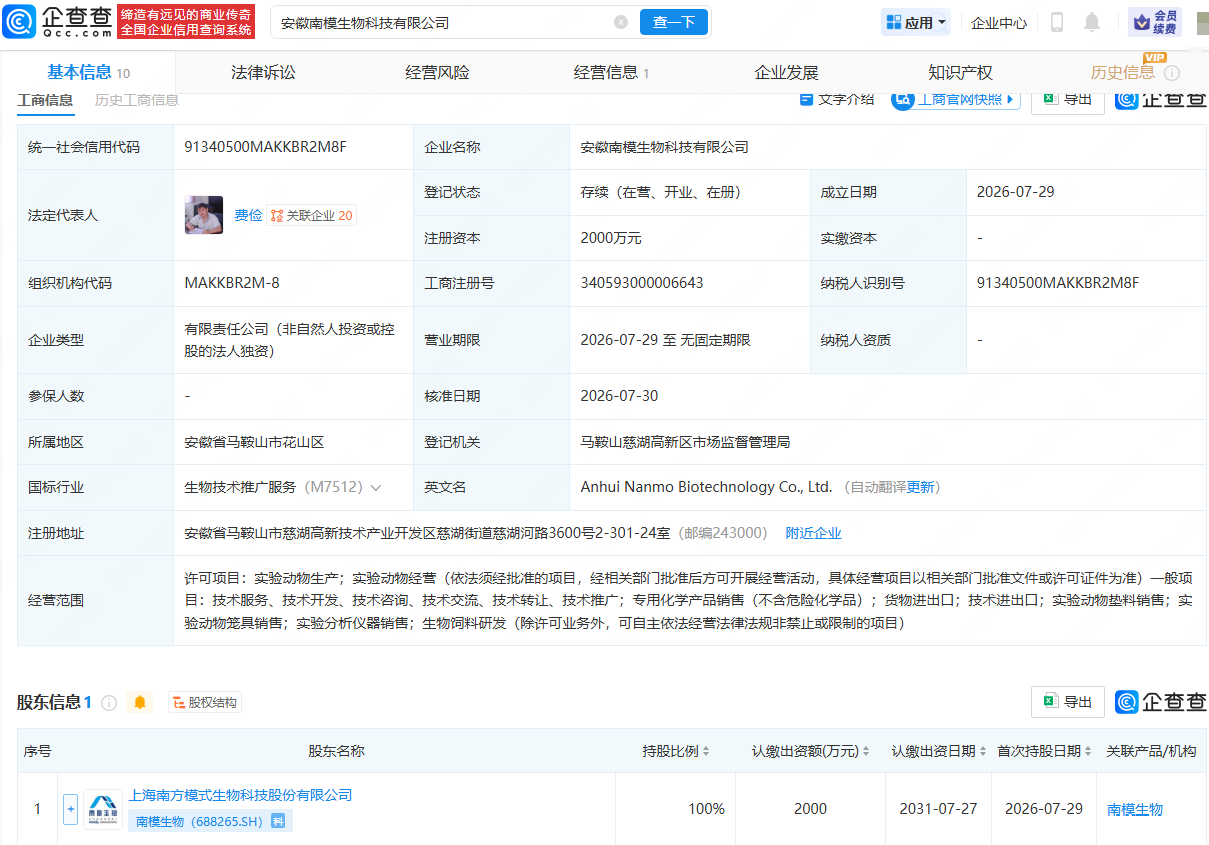Click the 会员续费 crown badge
1209x845 pixels.
(1155, 22)
